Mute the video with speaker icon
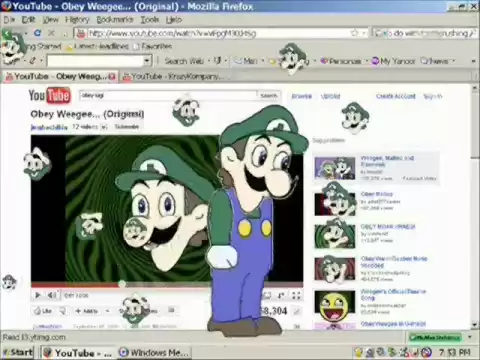This screenshot has height=360, width=480. [52, 295]
